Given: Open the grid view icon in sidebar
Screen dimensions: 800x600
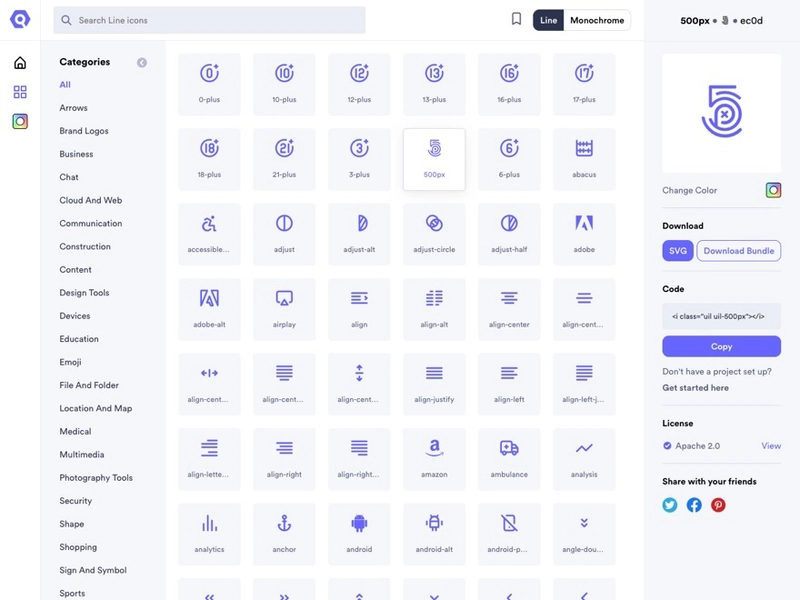Looking at the screenshot, I should click(20, 92).
